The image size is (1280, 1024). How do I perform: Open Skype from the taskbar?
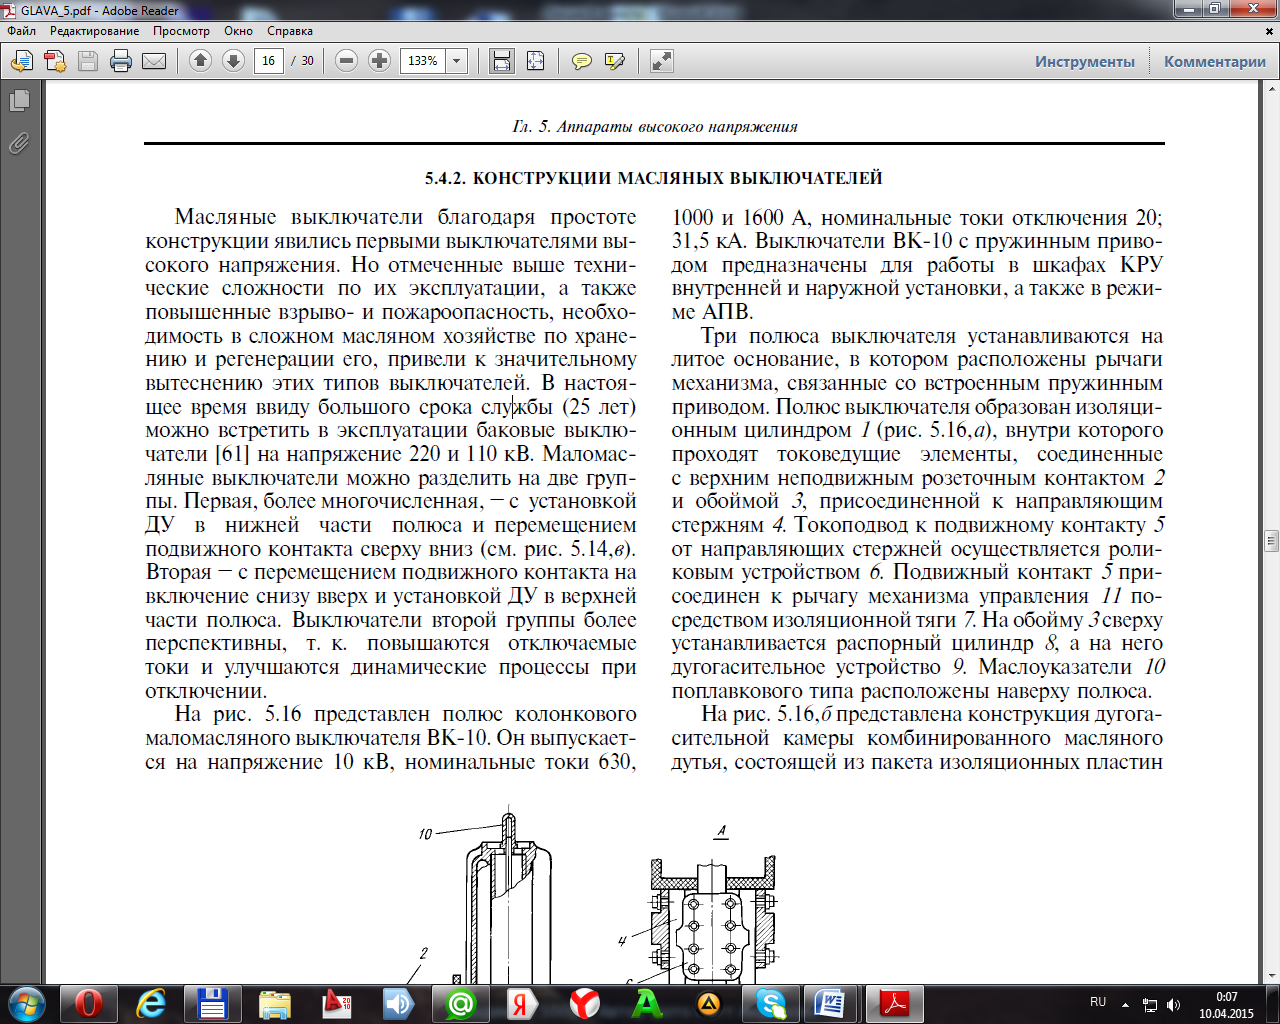pyautogui.click(x=771, y=1004)
